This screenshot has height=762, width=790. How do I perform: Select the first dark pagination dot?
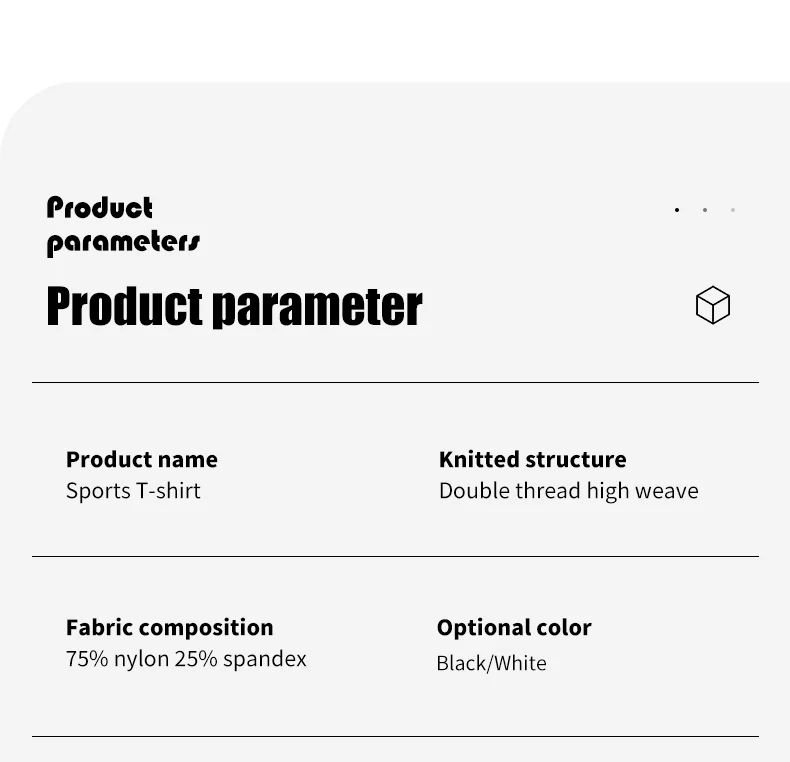coord(677,210)
